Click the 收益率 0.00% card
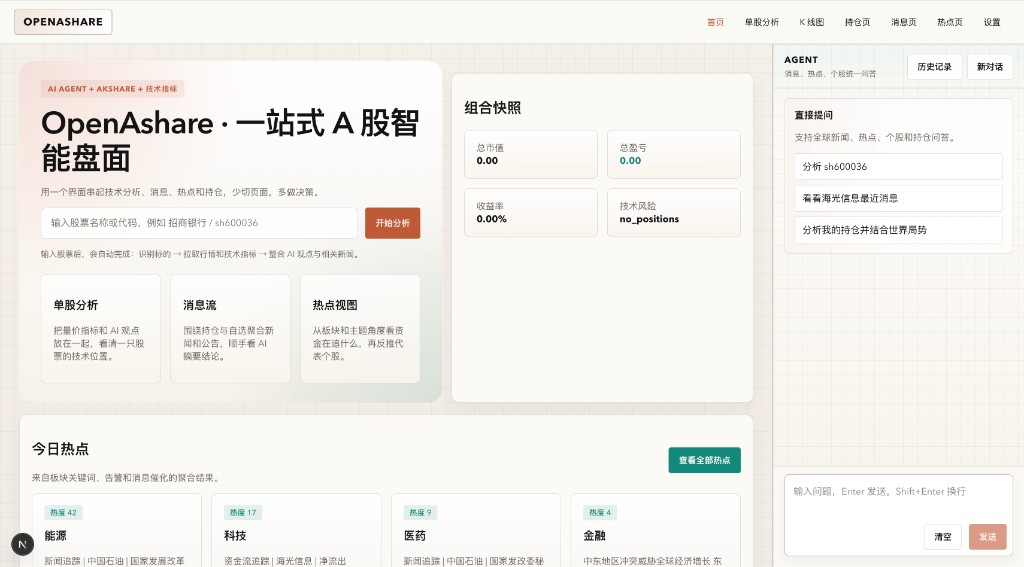Screen dimensions: 1024x567 531,212
